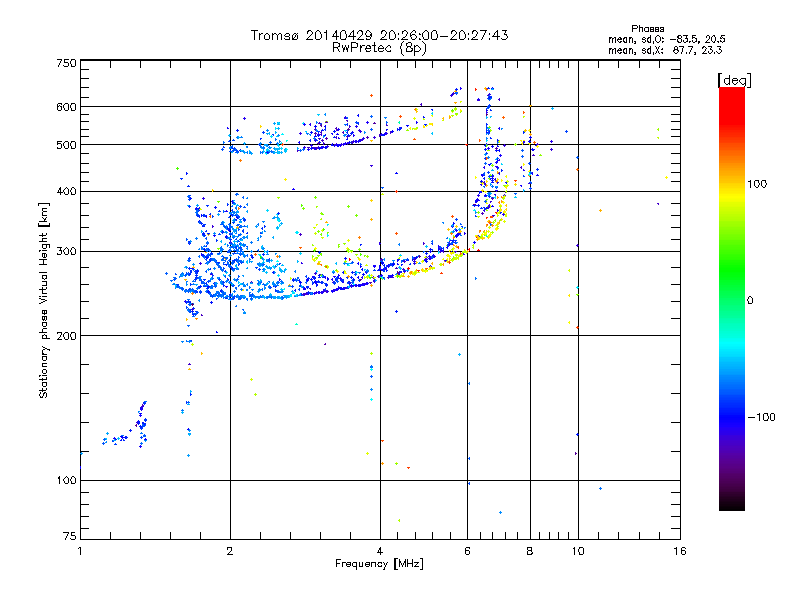Click the y-axis tick label '100'
Viewport: 800px width, 600px height.
pyautogui.click(x=66, y=480)
